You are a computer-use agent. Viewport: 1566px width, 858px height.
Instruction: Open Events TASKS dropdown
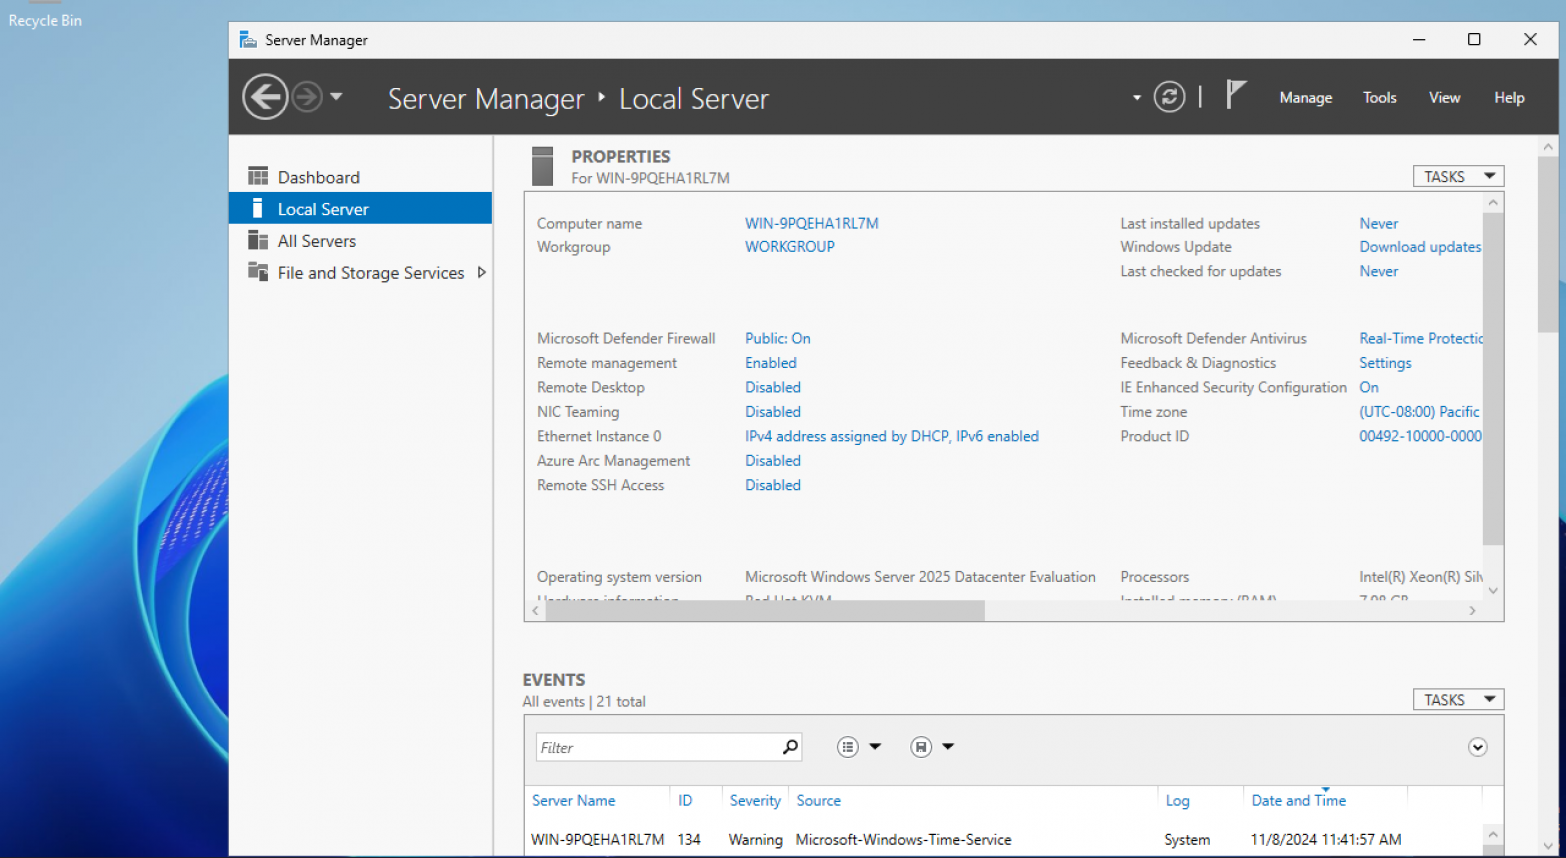[1458, 700]
